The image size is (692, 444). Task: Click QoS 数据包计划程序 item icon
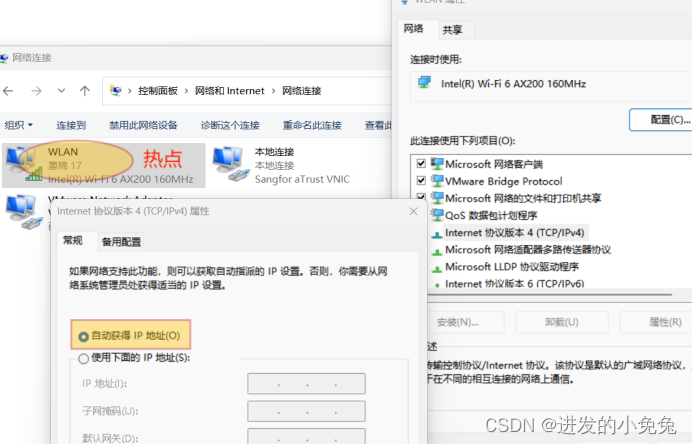pos(437,215)
